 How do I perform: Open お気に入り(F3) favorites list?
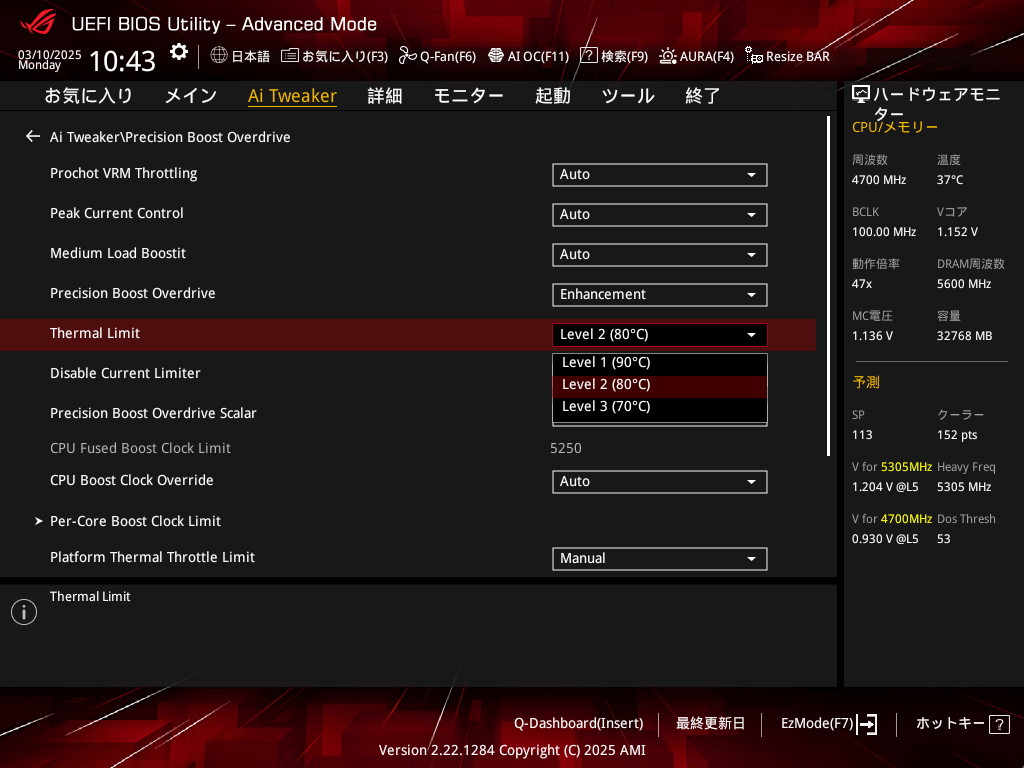pos(334,56)
